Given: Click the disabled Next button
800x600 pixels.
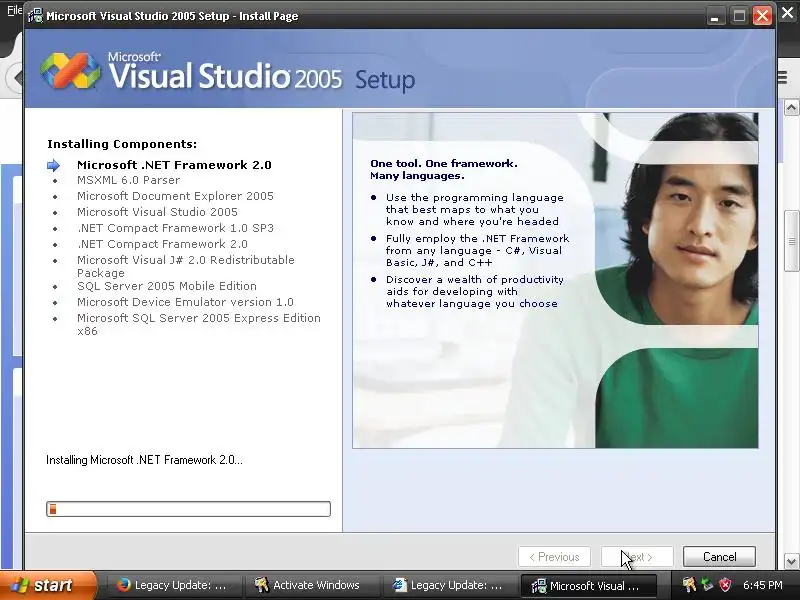Looking at the screenshot, I should click(637, 557).
